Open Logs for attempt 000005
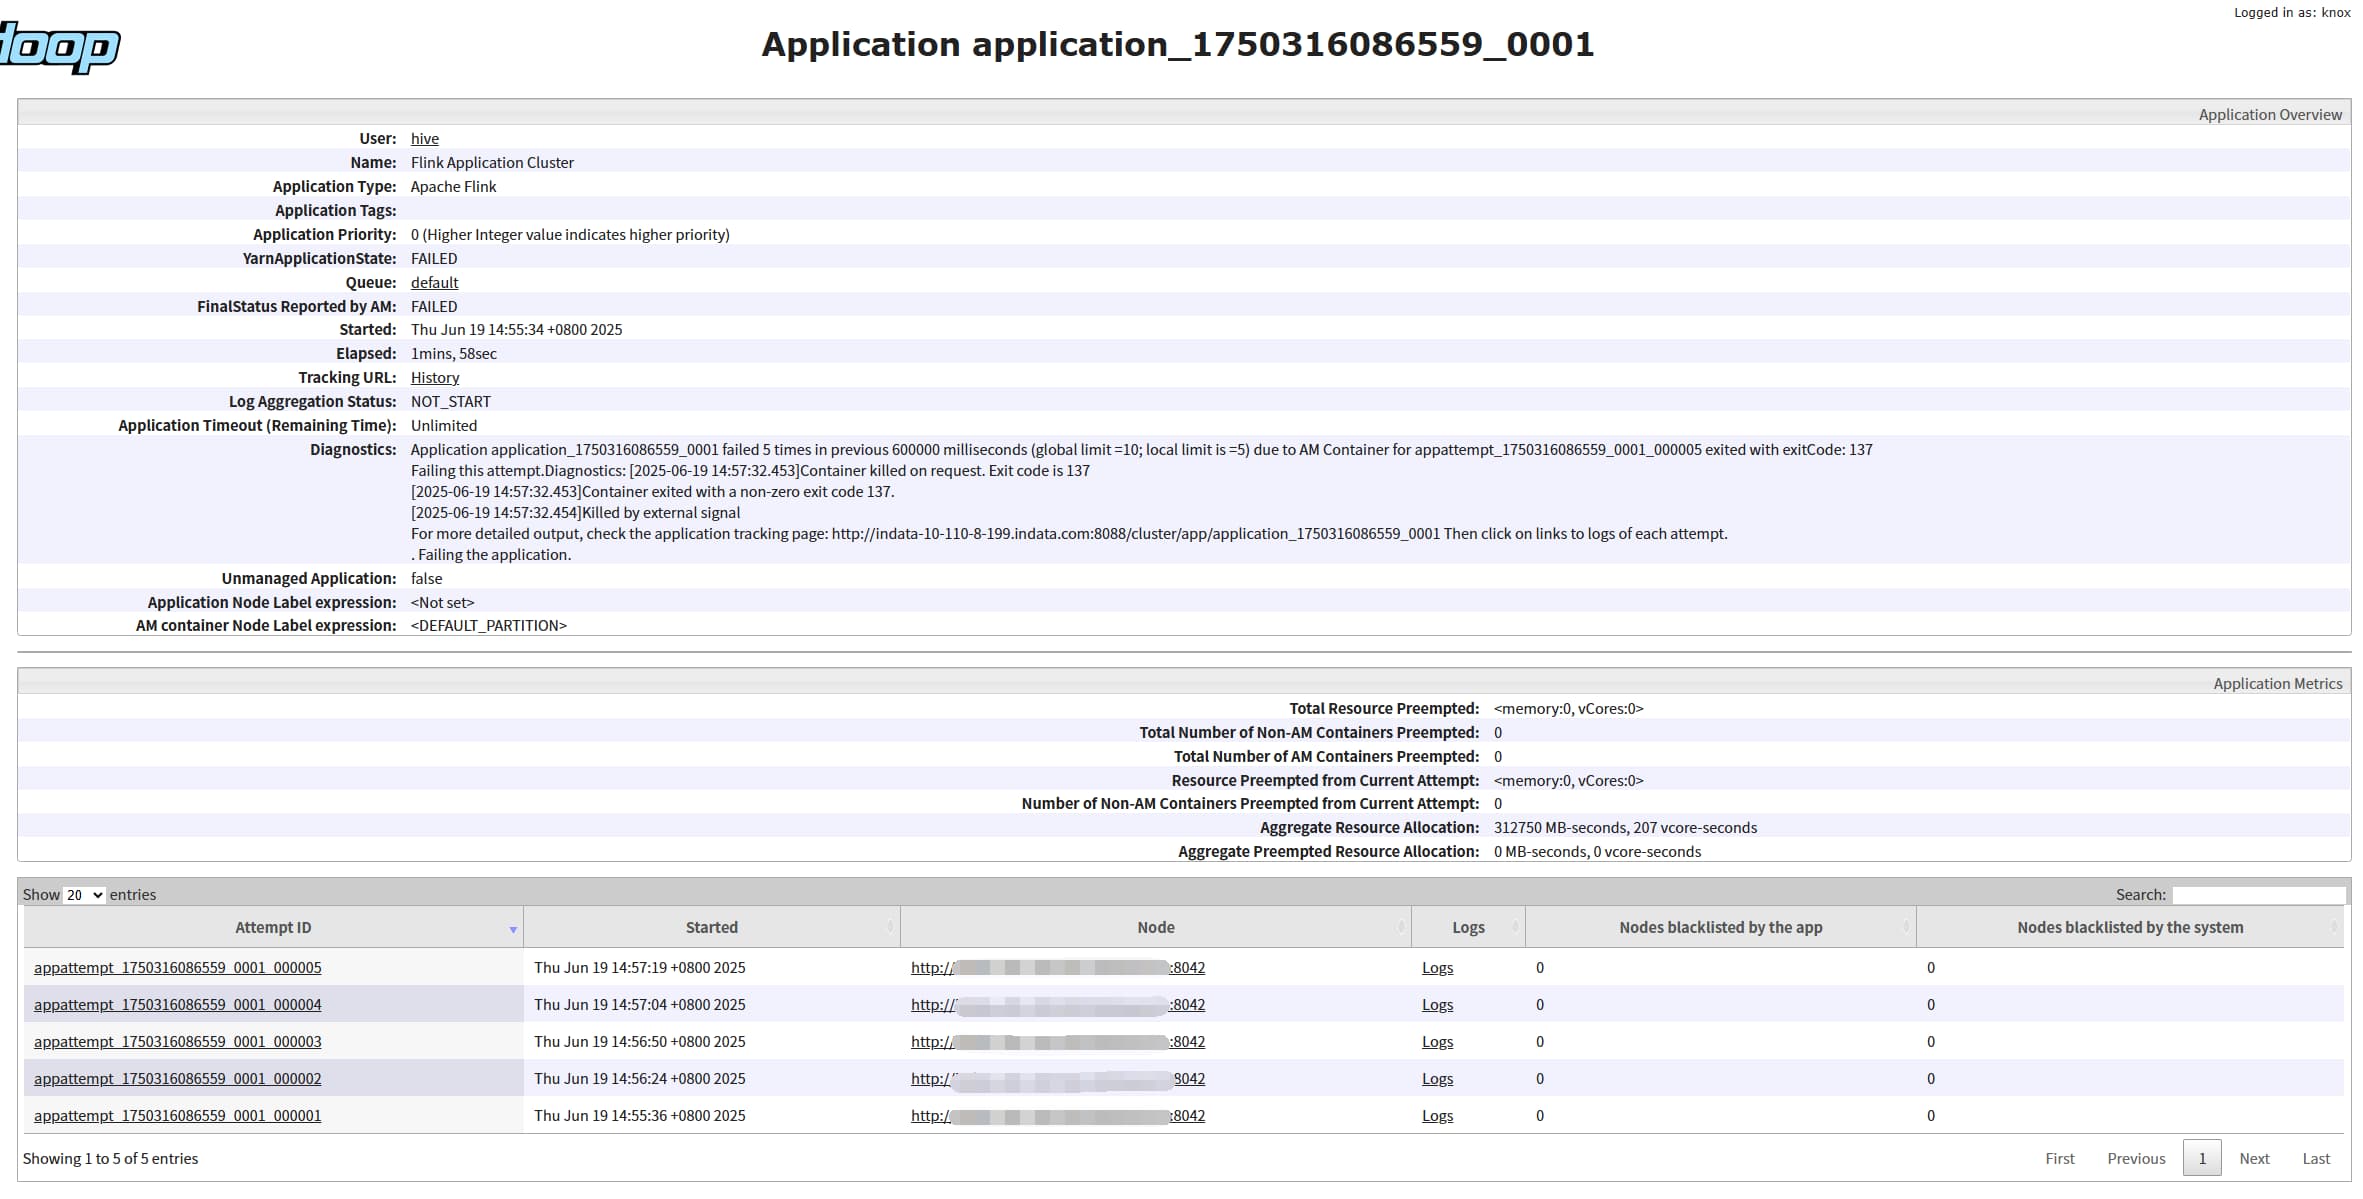The width and height of the screenshot is (2363, 1199). (x=1437, y=967)
